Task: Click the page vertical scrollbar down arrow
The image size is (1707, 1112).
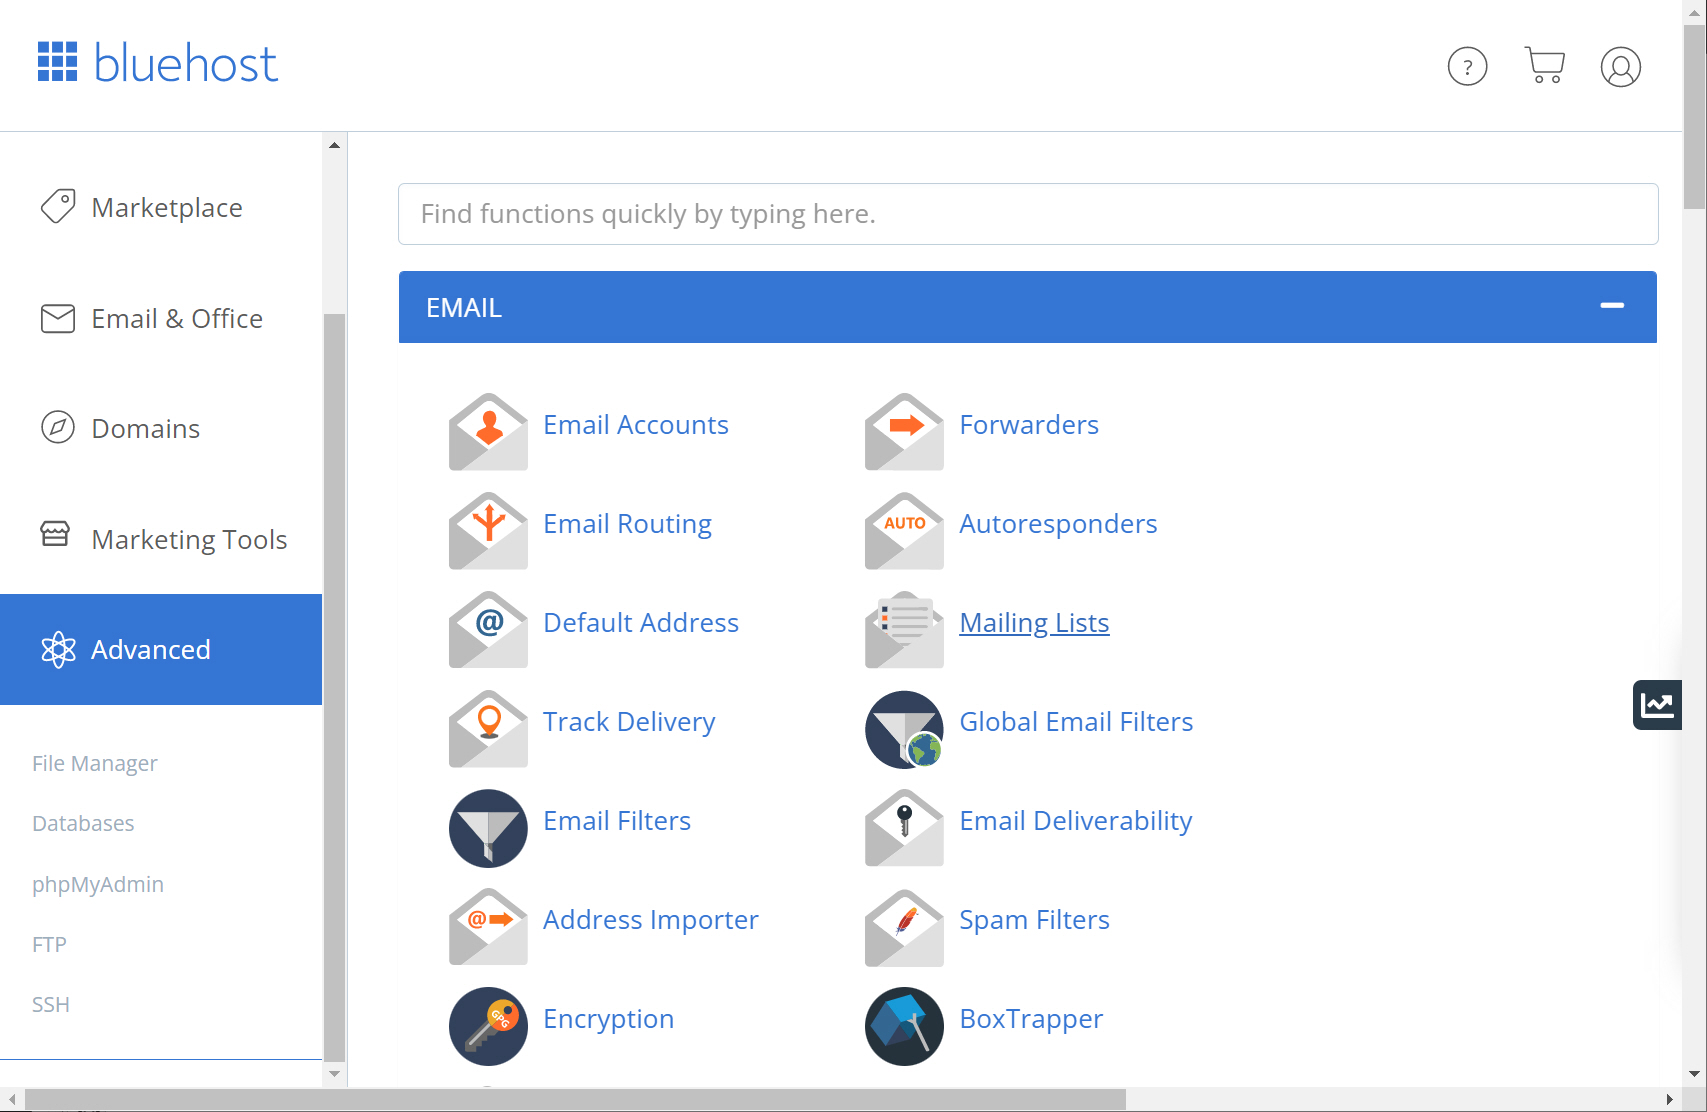Action: (1694, 1074)
